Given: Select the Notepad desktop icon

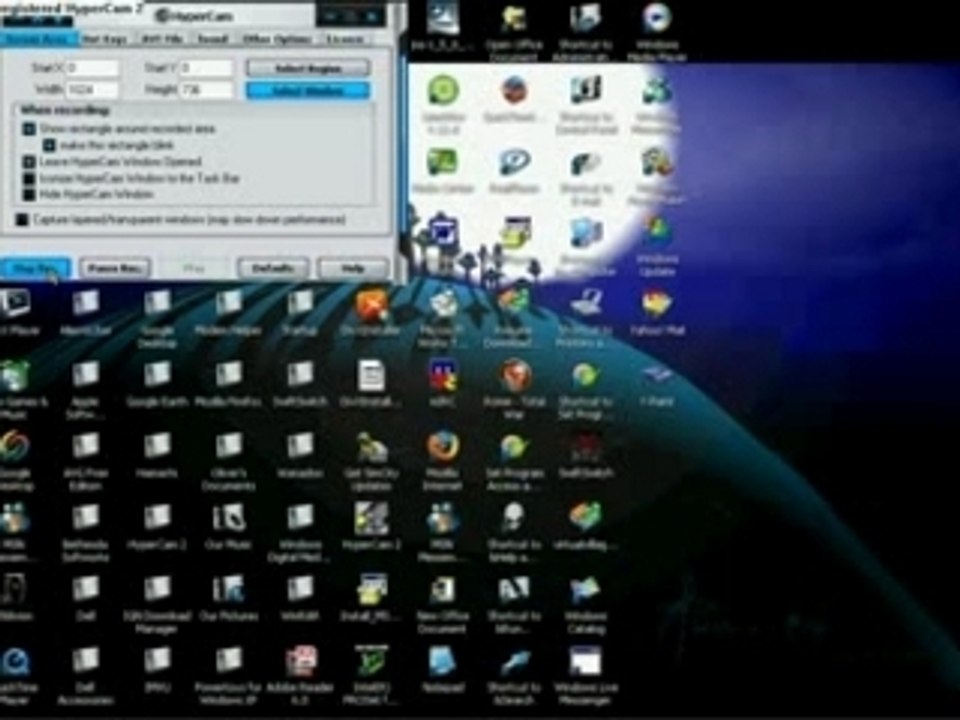Looking at the screenshot, I should (x=442, y=670).
